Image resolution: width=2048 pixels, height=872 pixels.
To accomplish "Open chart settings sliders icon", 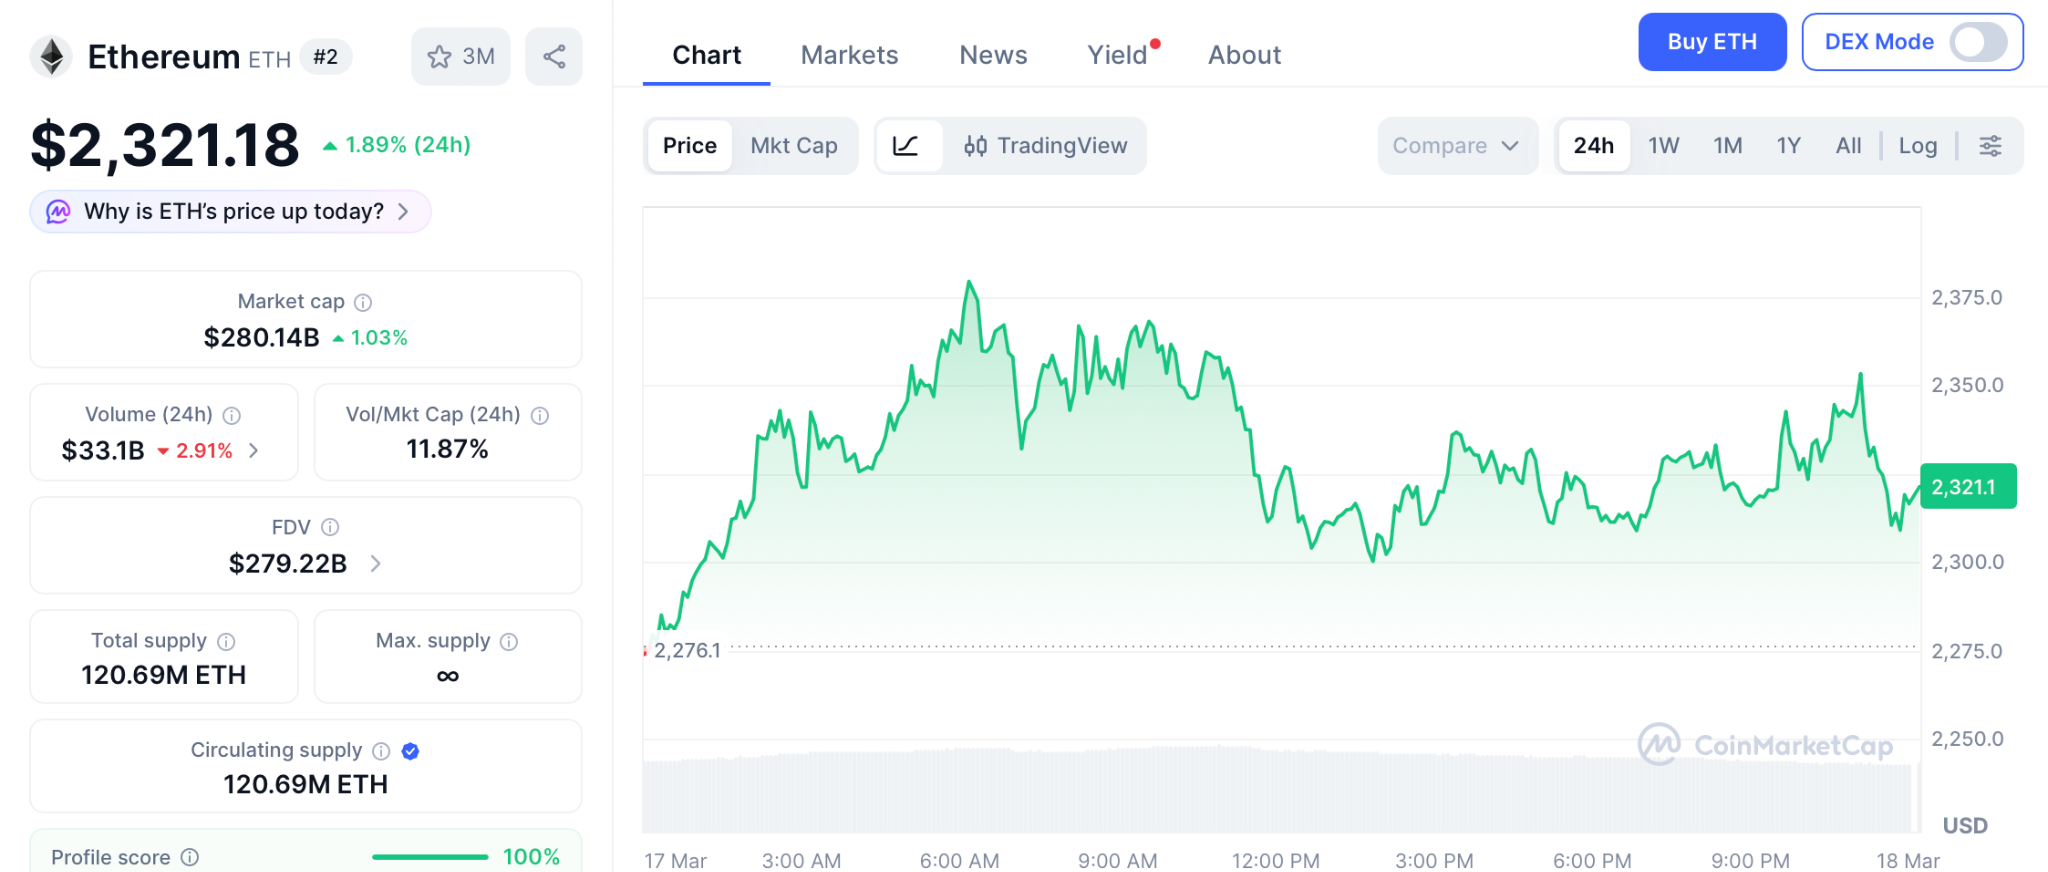I will [1990, 146].
